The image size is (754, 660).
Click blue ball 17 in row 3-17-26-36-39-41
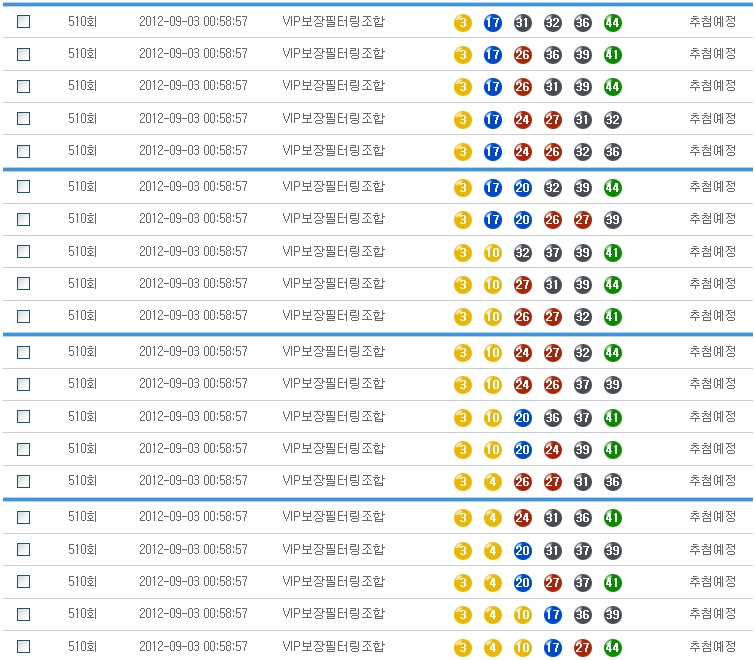point(492,55)
